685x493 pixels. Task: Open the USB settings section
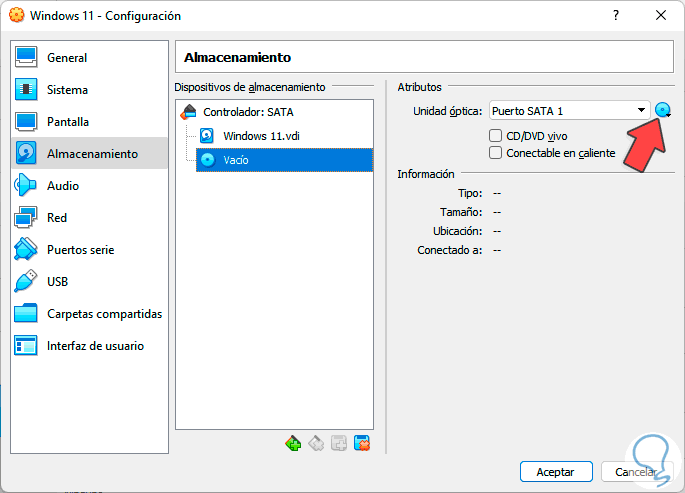click(89, 282)
